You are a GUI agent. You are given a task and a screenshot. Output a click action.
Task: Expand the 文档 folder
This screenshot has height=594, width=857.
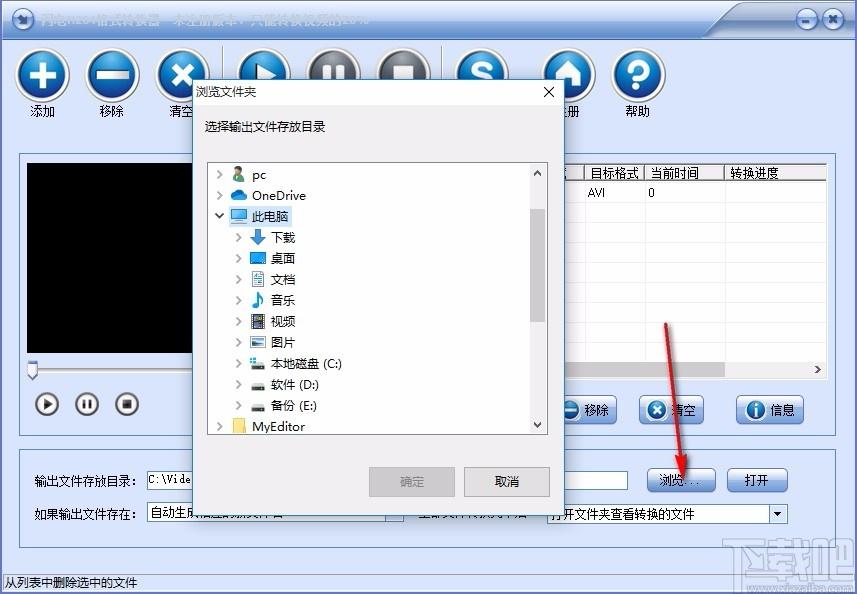coord(238,280)
